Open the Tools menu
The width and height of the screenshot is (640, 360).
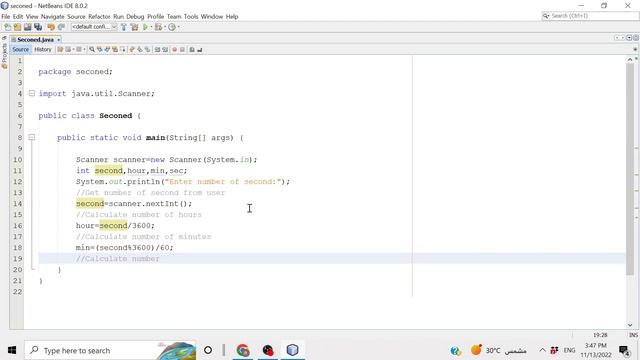(191, 16)
